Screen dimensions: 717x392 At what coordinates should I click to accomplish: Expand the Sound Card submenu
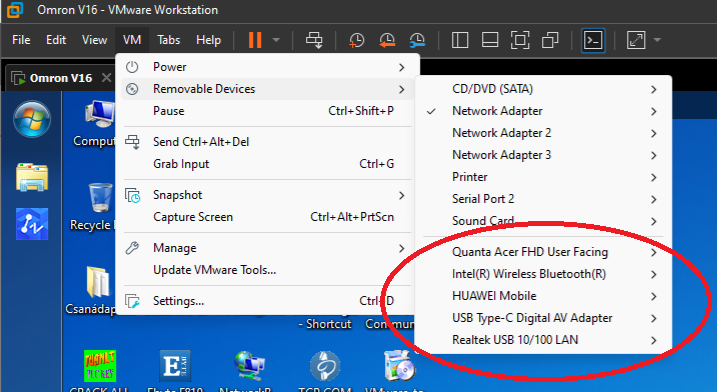point(543,220)
